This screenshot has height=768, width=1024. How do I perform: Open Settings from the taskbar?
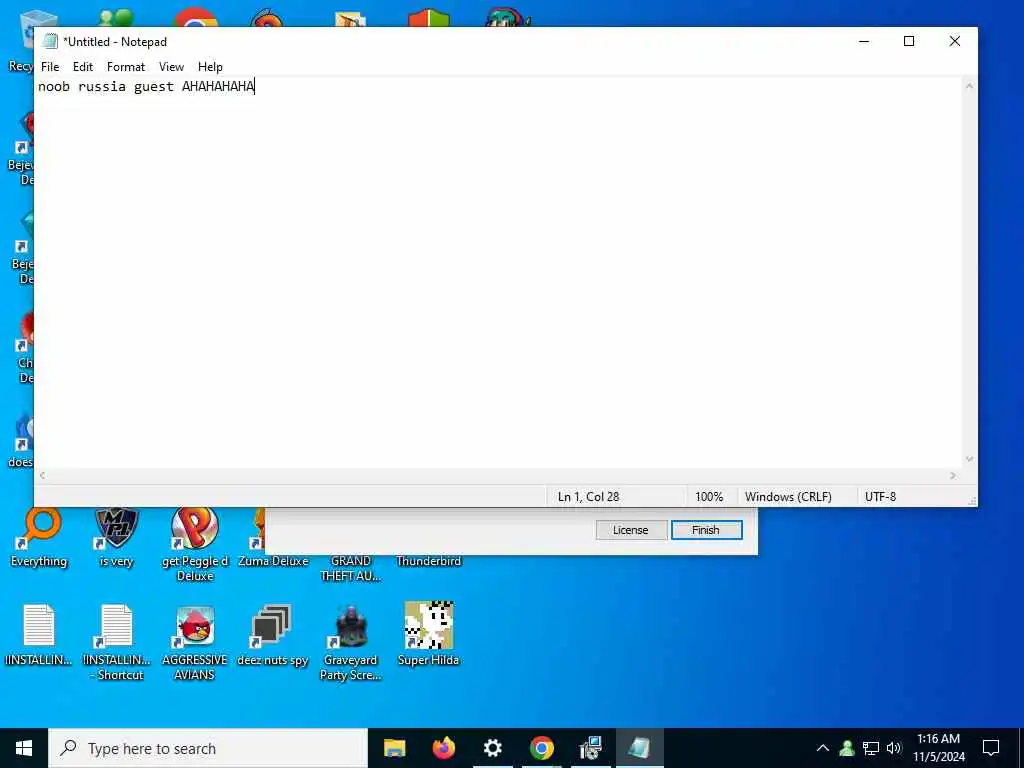point(492,748)
